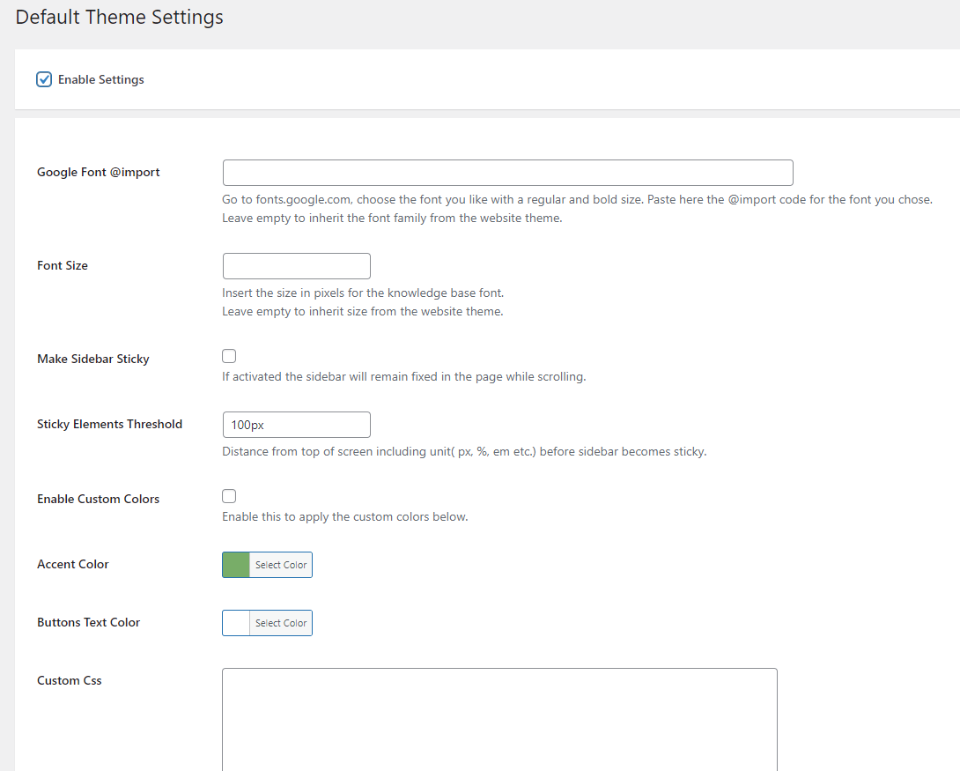Viewport: 960px width, 771px height.
Task: Click the Enable Settings label text
Action: 101,80
